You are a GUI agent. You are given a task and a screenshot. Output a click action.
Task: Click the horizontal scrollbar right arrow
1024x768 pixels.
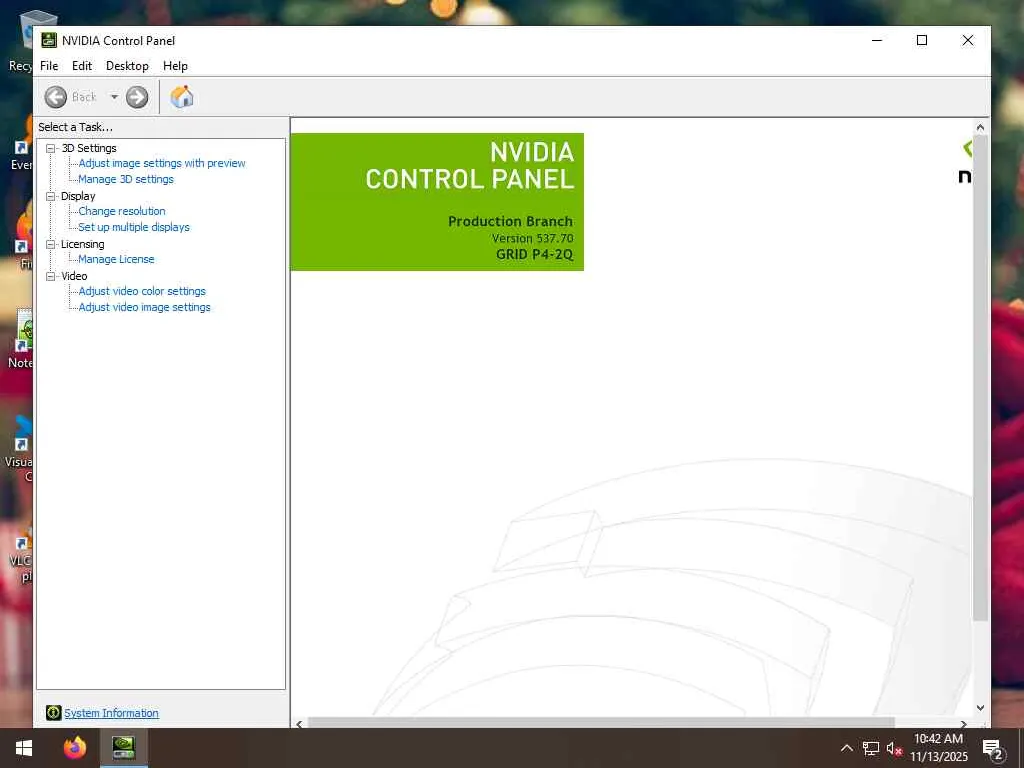[x=963, y=724]
